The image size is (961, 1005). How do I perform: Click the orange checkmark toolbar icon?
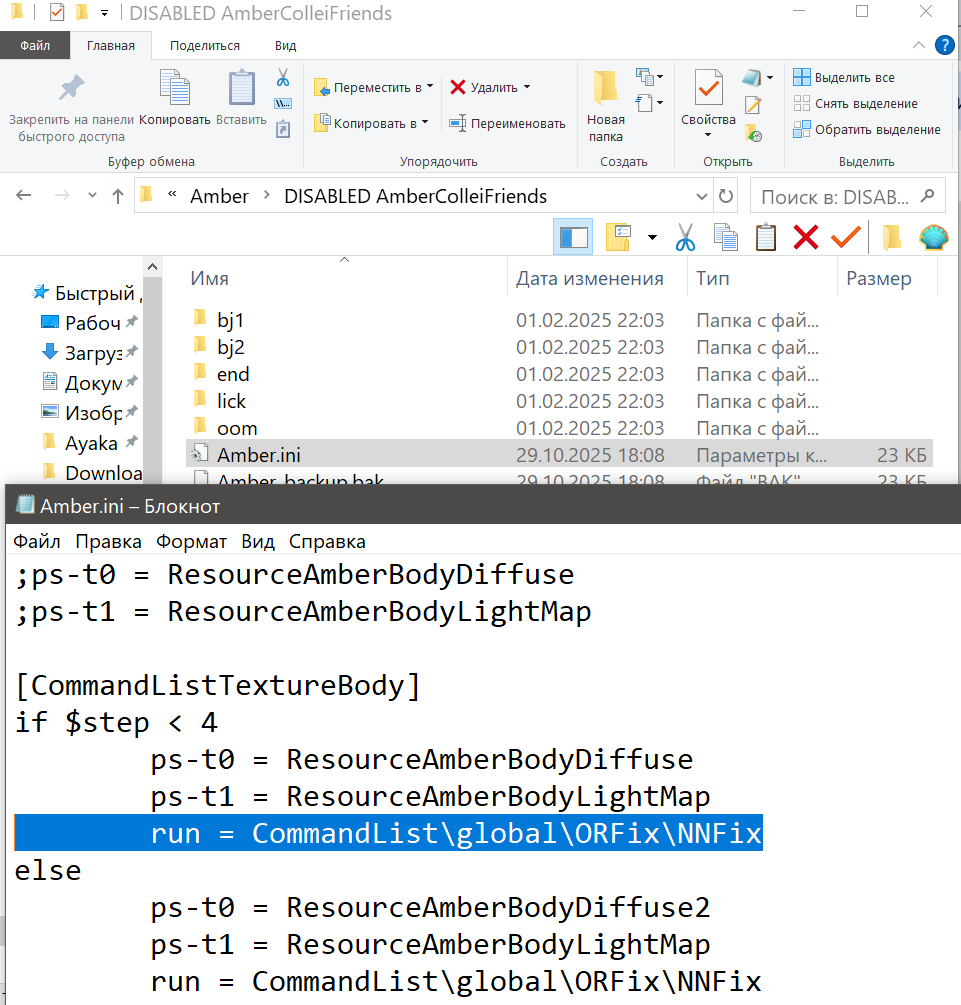coord(846,237)
